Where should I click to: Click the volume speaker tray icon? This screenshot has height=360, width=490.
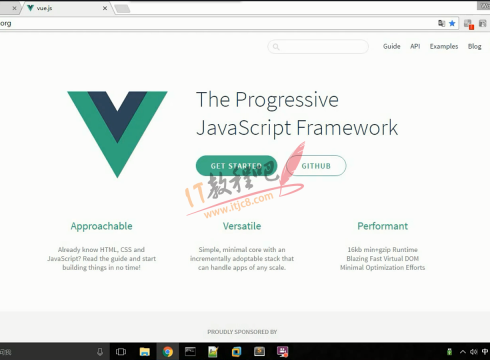pos(474,352)
